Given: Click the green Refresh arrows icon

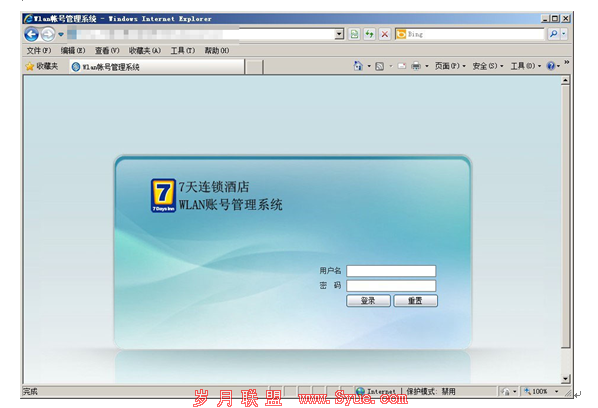Looking at the screenshot, I should click(370, 34).
